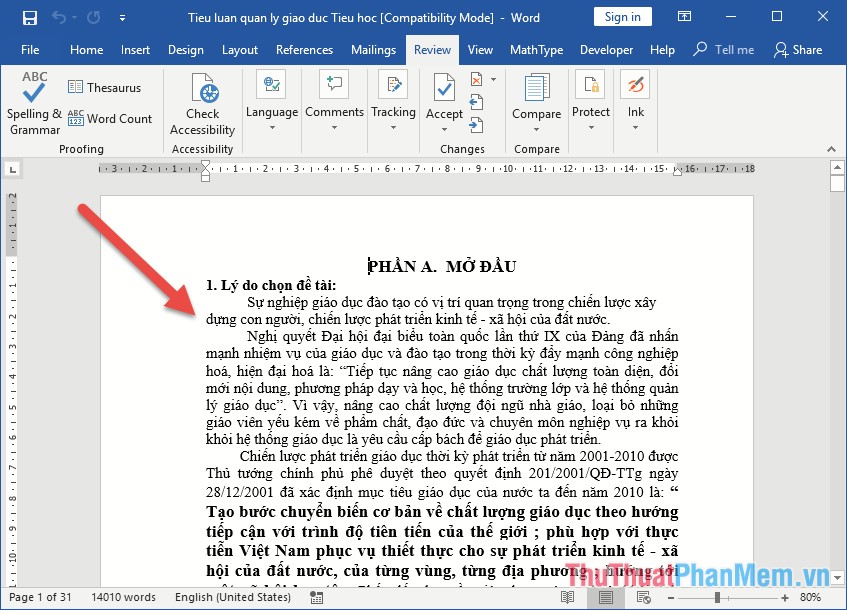Switch to the Mailings ribbon tab
Image resolution: width=847 pixels, height=610 pixels.
point(373,49)
